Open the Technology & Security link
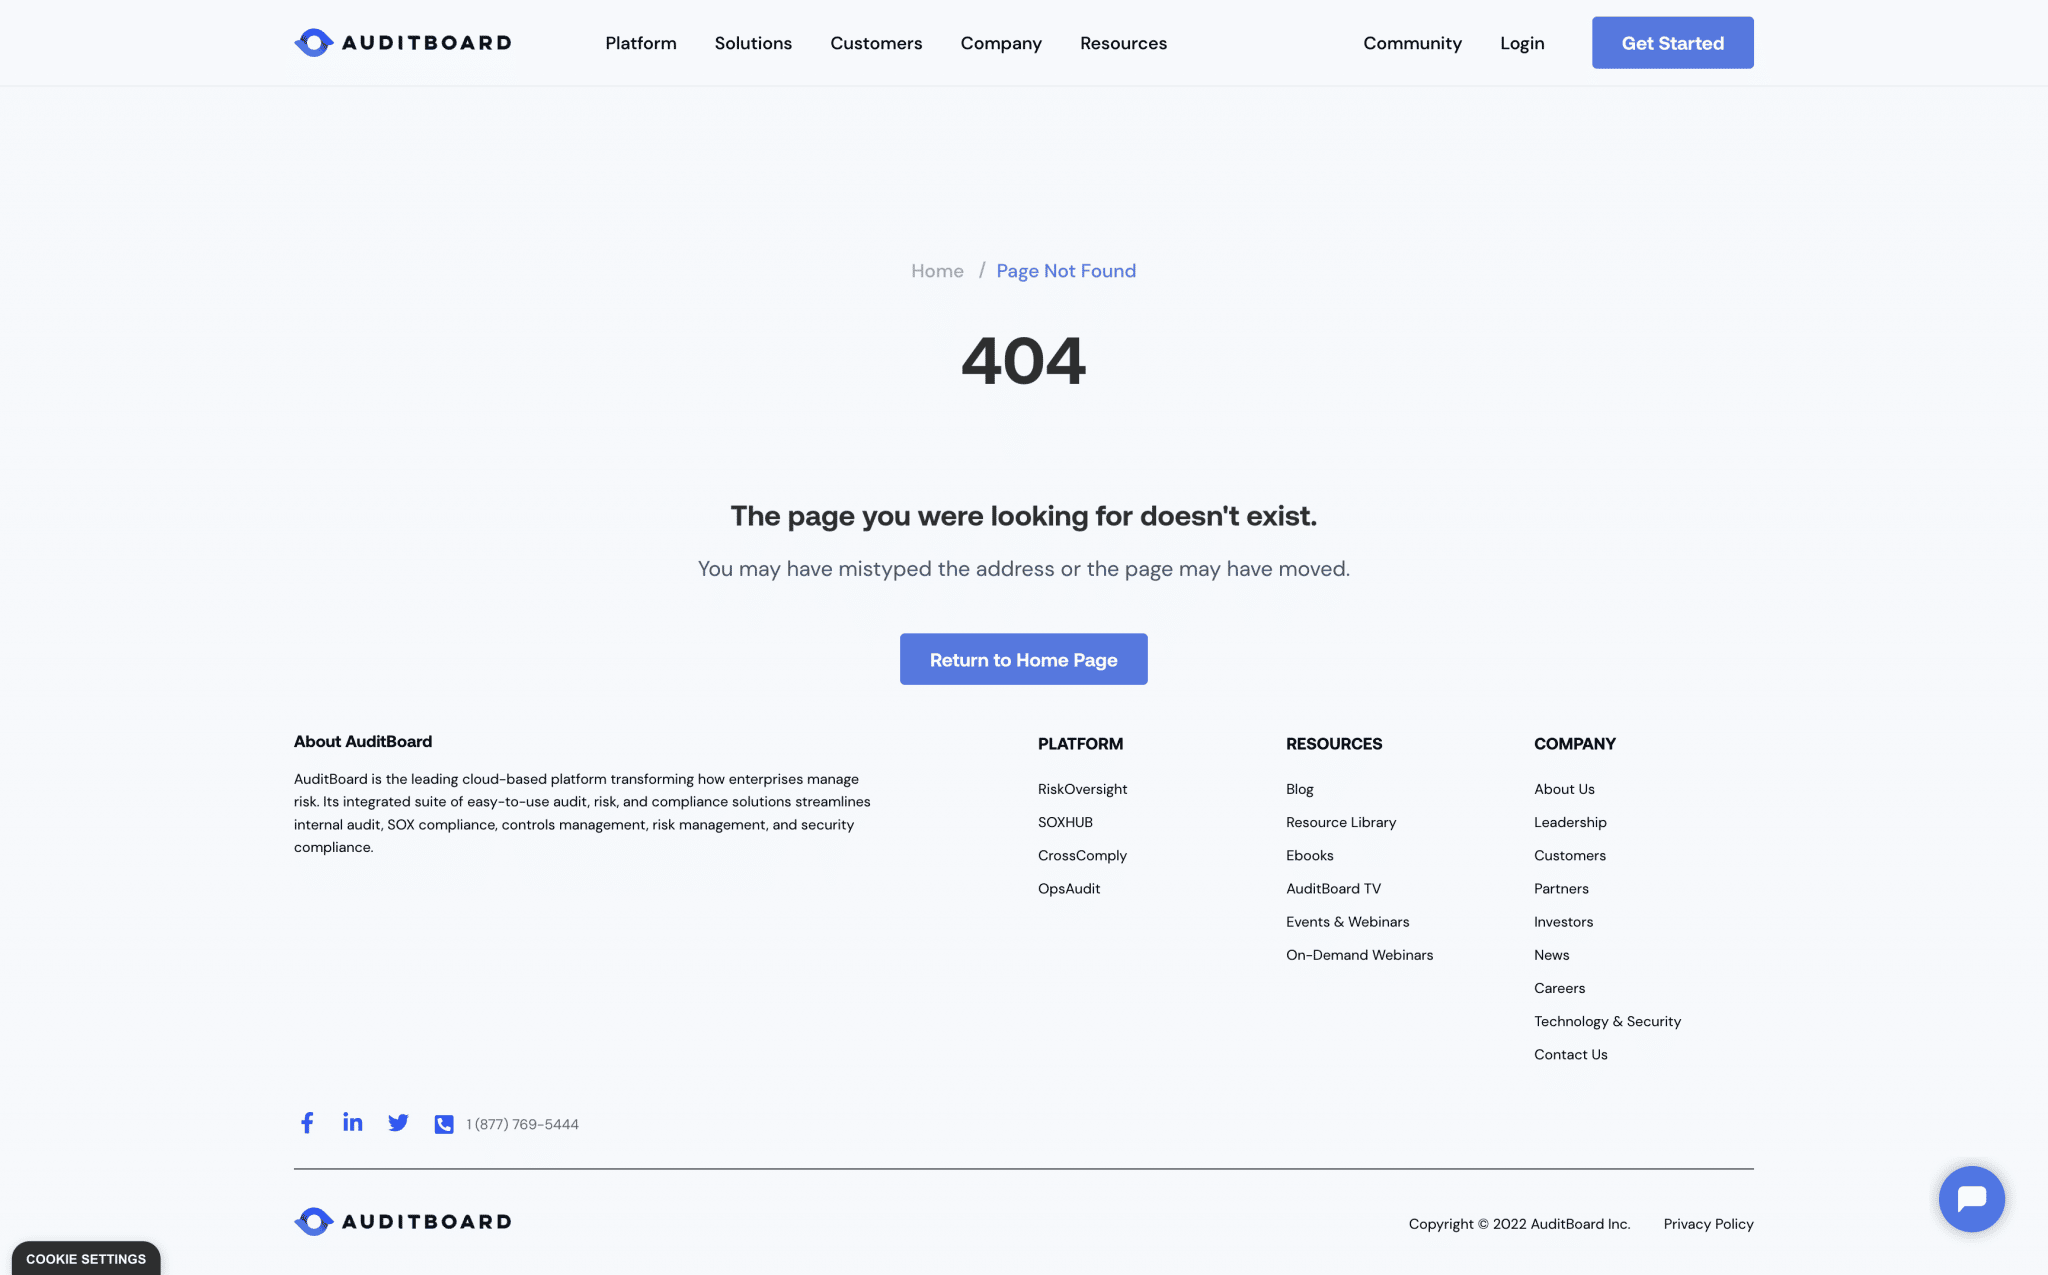 1607,1021
